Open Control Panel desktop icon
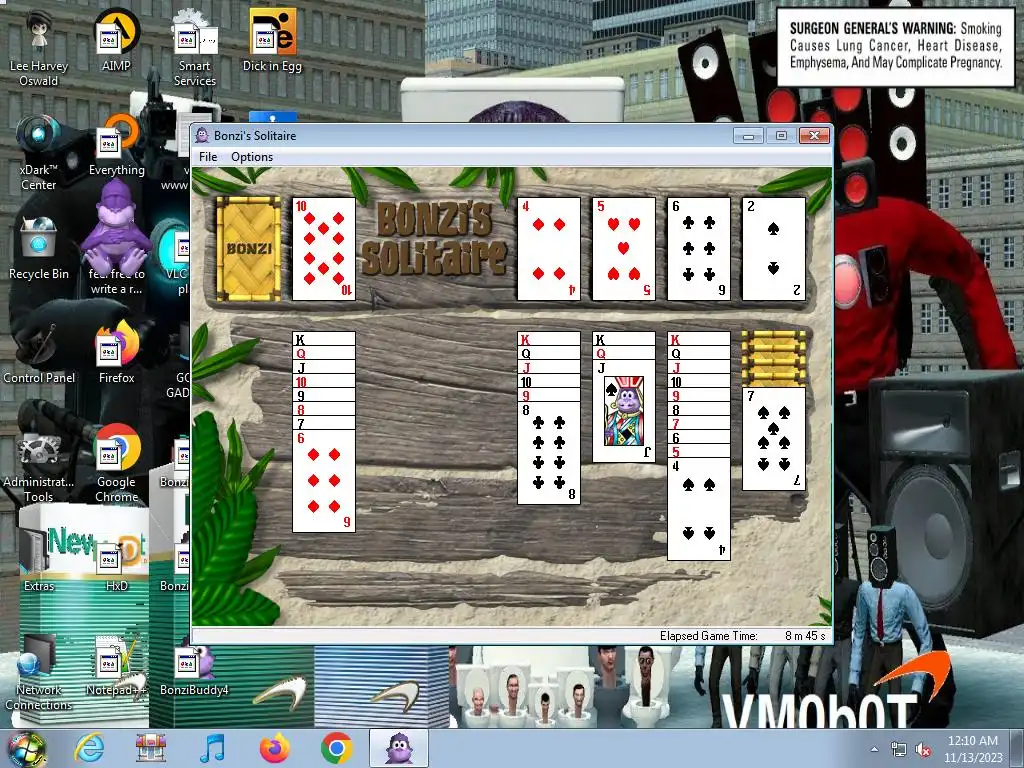The width and height of the screenshot is (1024, 768). pos(39,353)
